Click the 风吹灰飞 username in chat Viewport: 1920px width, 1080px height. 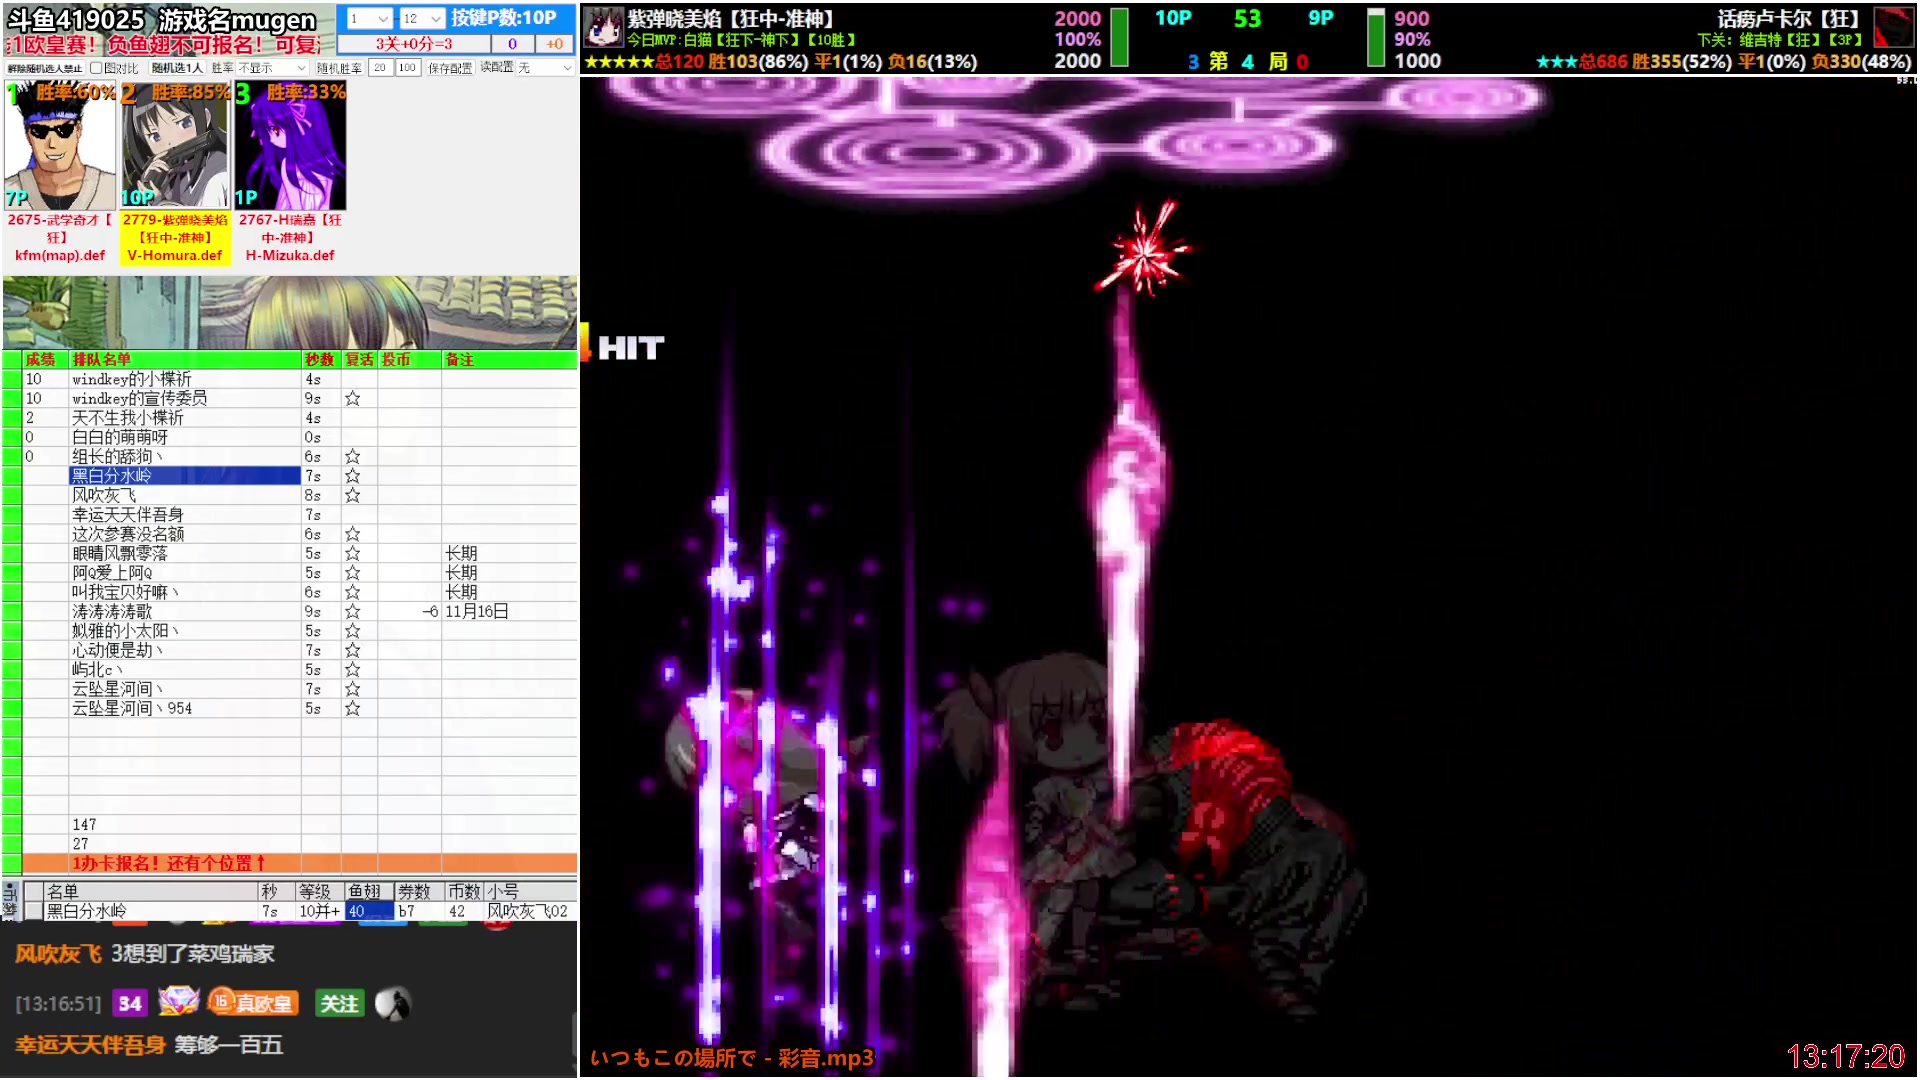click(x=58, y=954)
